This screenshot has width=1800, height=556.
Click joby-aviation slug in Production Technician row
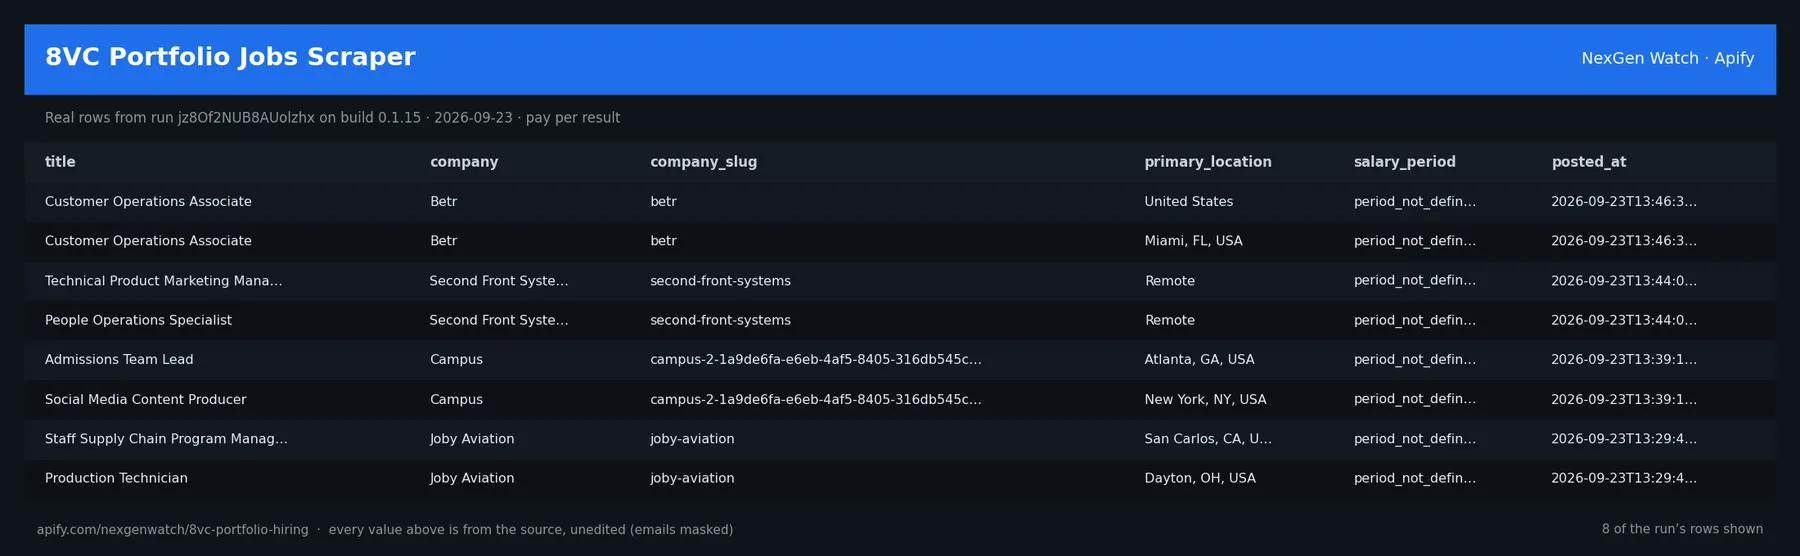tap(692, 478)
